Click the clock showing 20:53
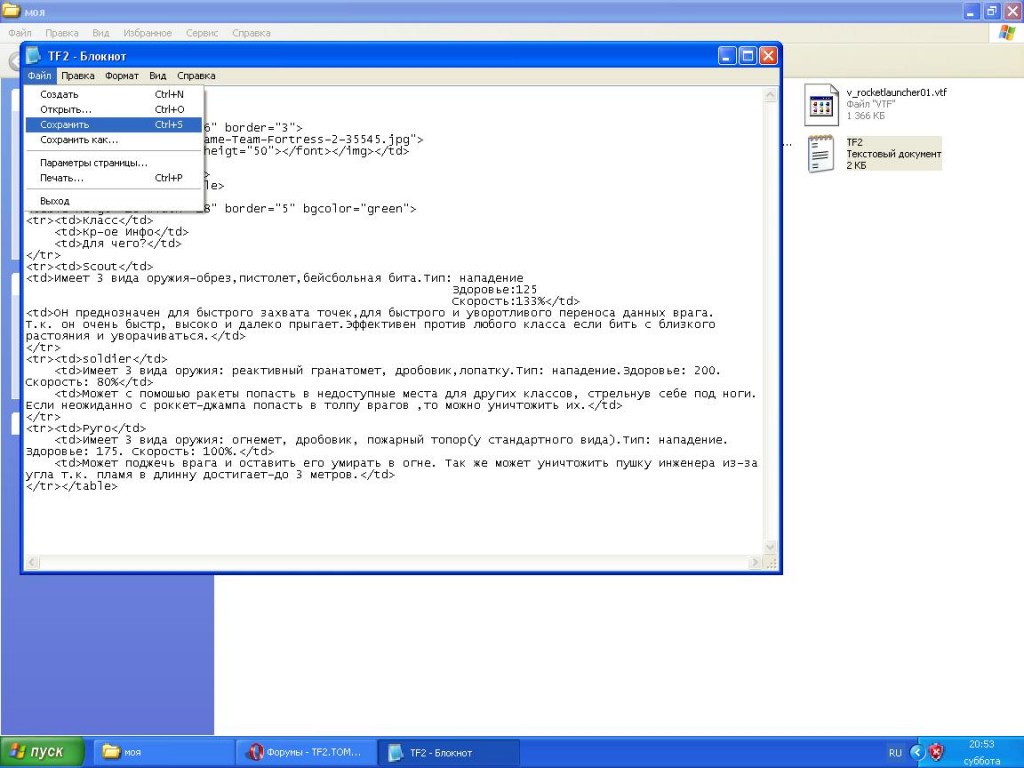Screen dimensions: 1024x768 coord(982,744)
